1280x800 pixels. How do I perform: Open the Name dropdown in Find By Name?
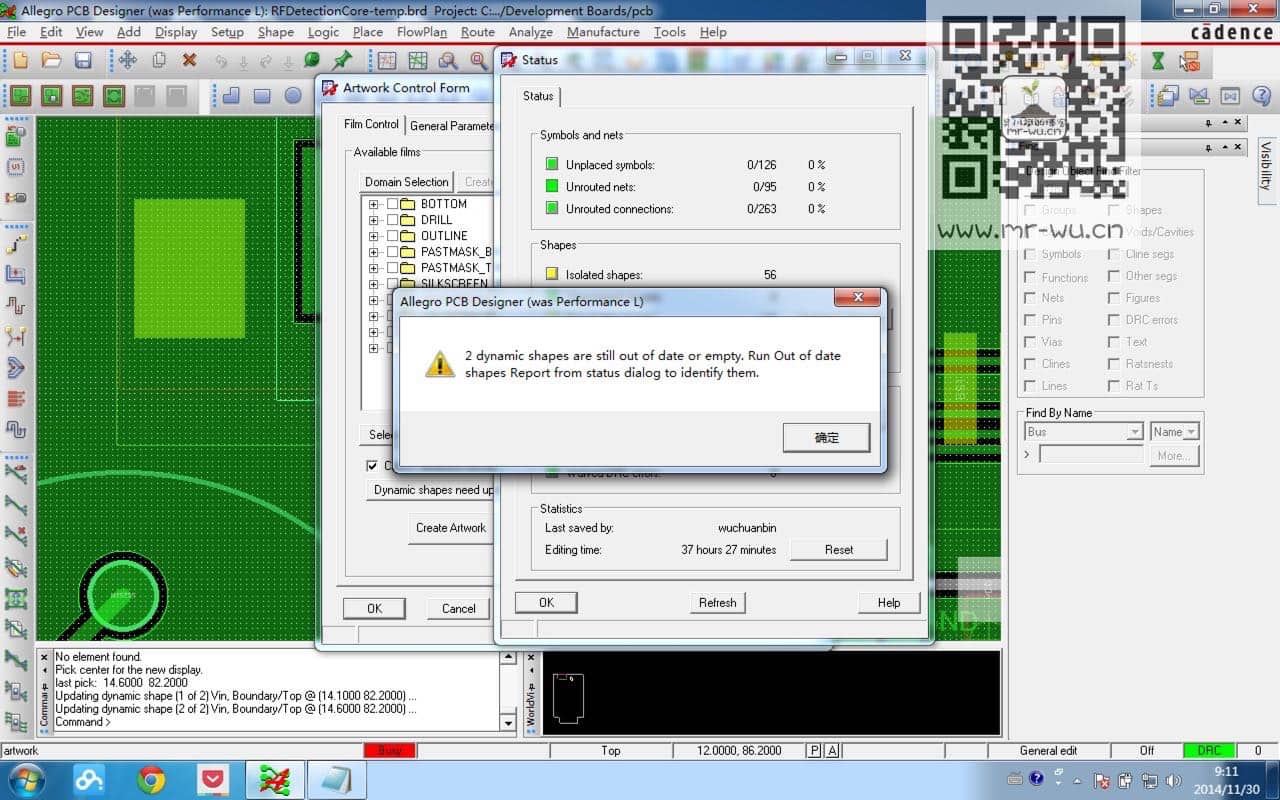[1190, 432]
